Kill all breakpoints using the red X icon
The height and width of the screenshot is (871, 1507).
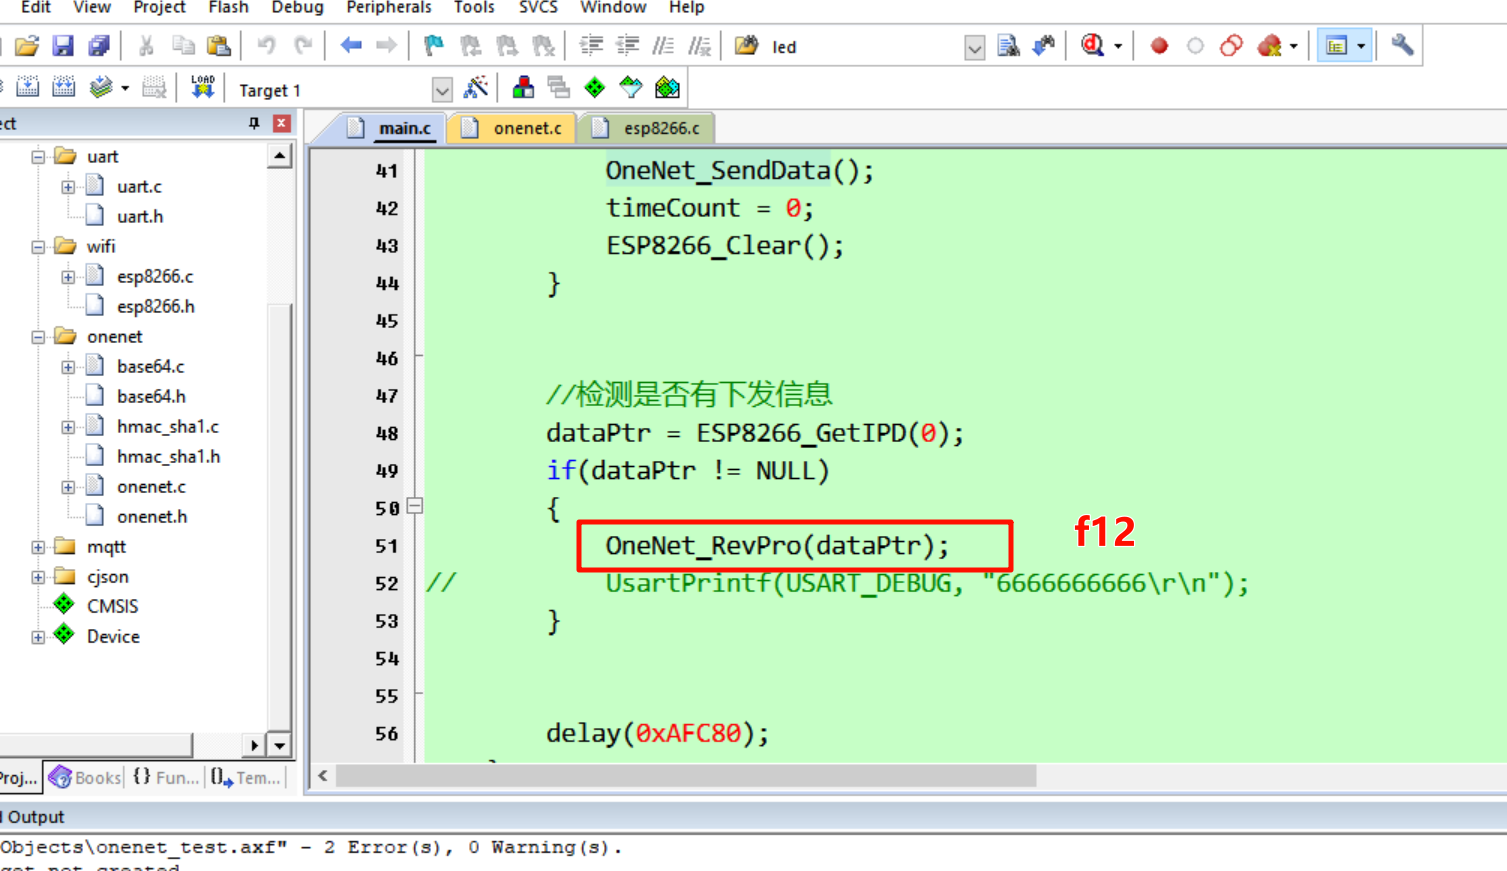[1269, 46]
